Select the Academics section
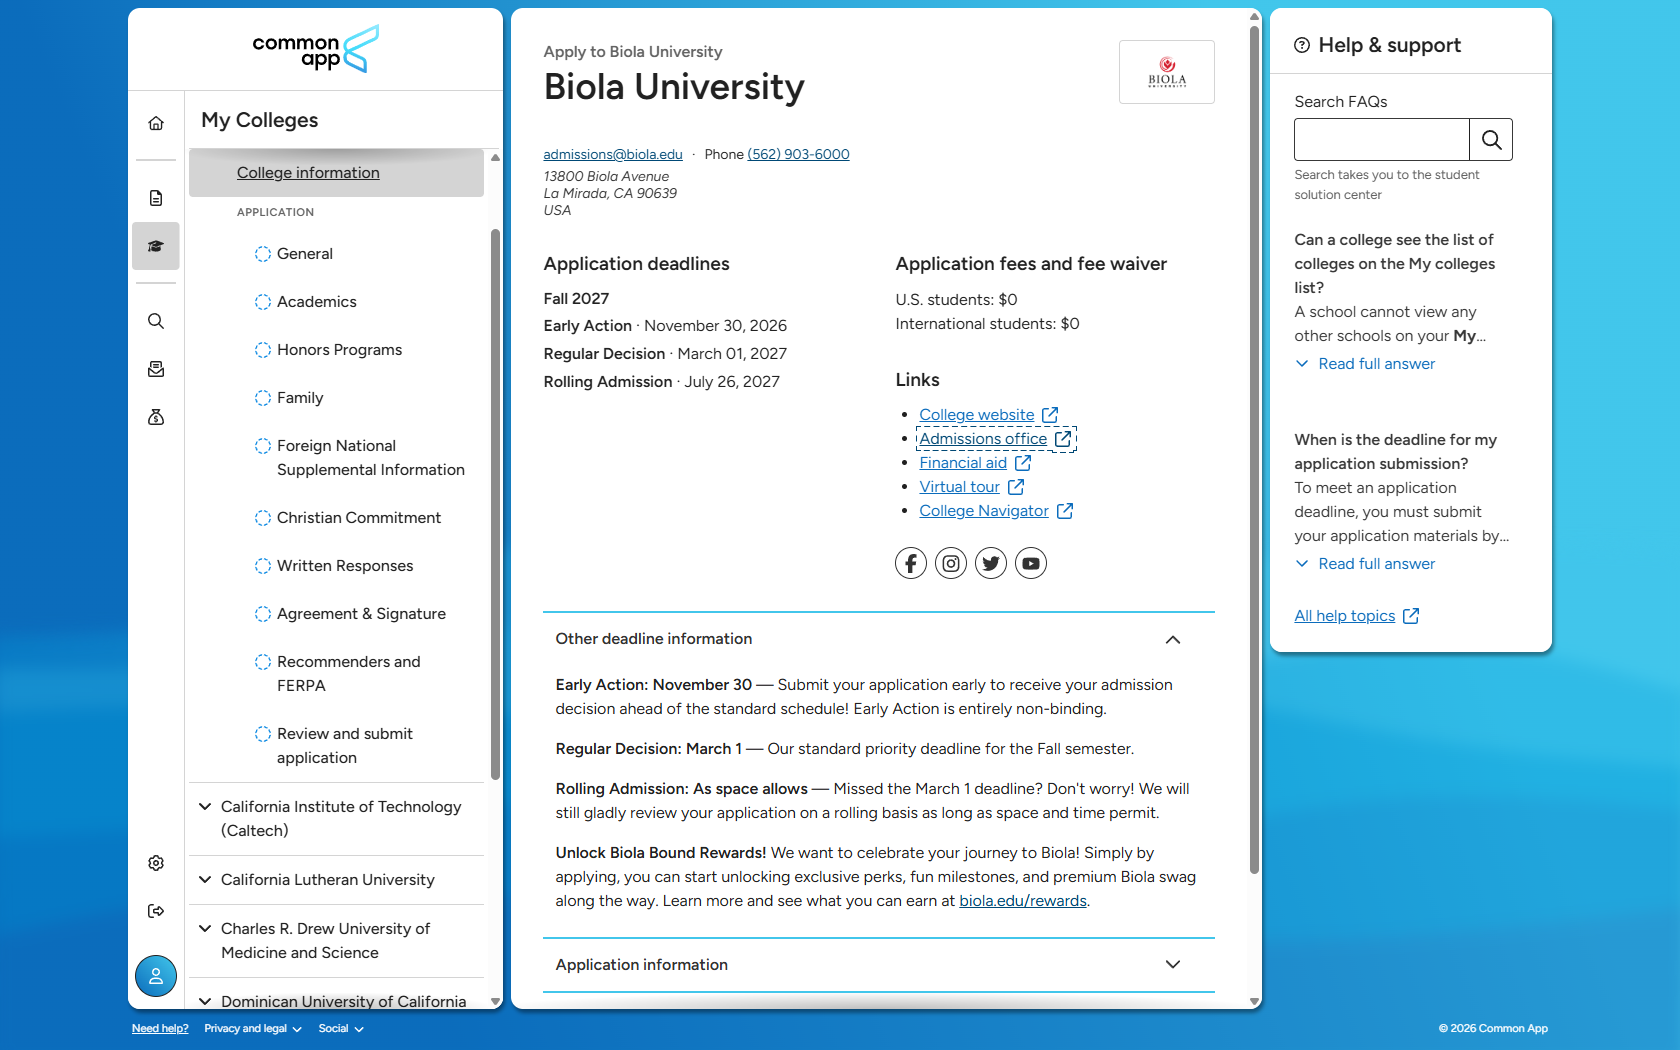This screenshot has width=1680, height=1050. click(x=316, y=302)
